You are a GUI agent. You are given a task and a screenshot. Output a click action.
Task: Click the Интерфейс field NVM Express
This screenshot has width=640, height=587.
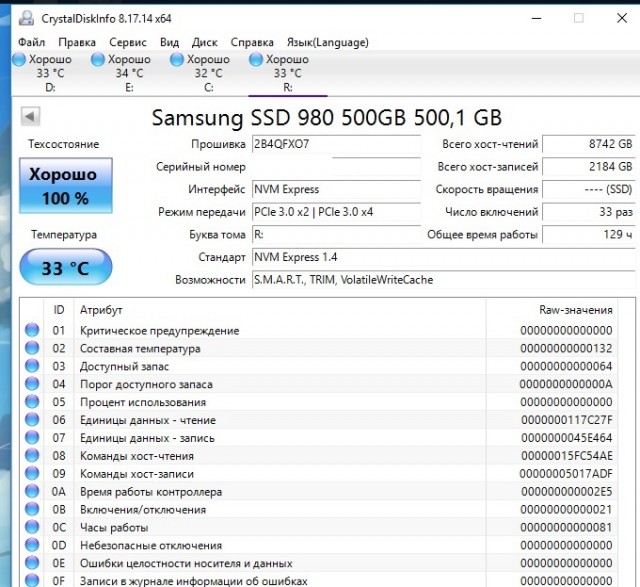pos(336,189)
